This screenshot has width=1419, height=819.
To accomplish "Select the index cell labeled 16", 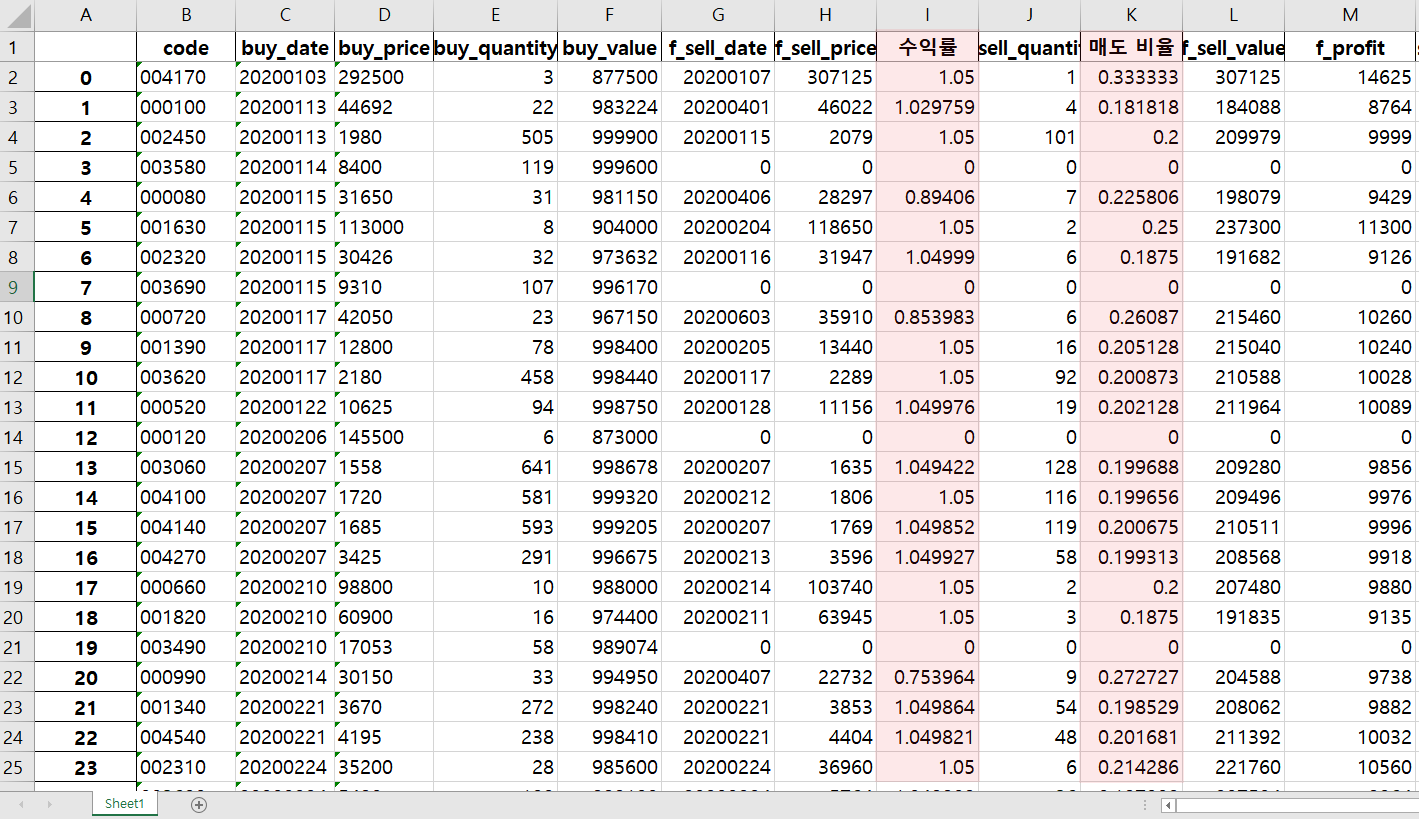I will (x=86, y=557).
